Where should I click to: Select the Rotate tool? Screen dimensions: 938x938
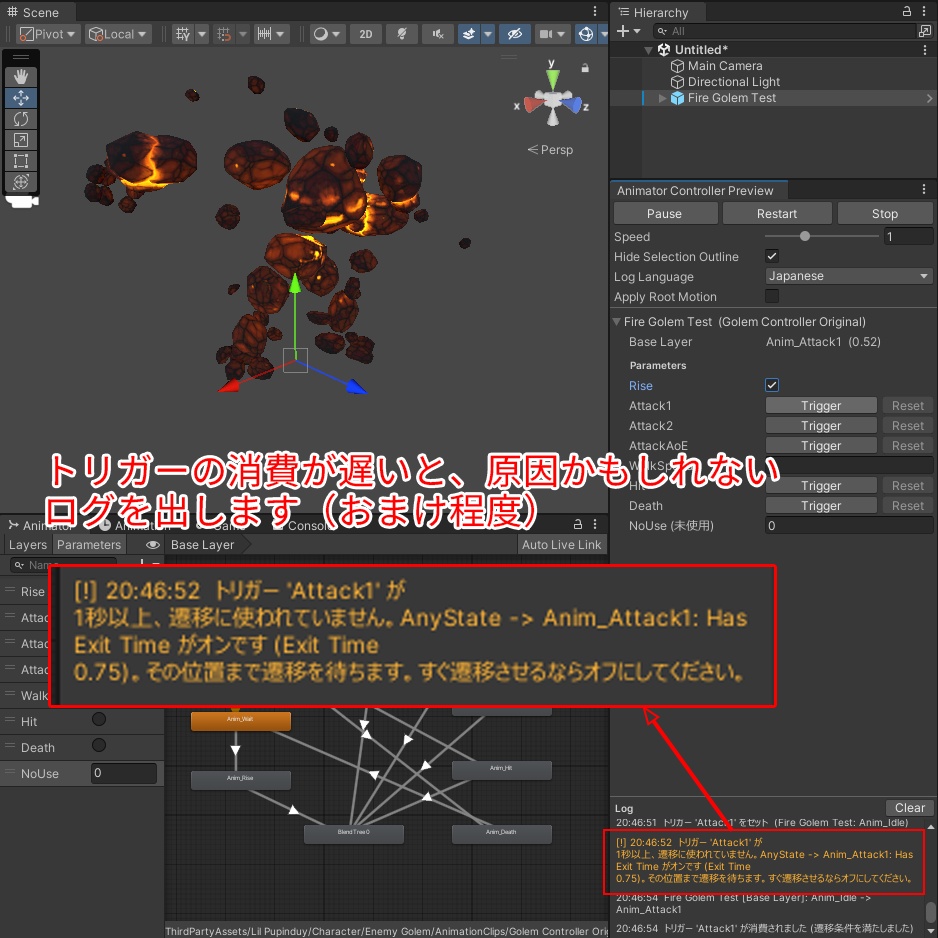click(x=21, y=118)
